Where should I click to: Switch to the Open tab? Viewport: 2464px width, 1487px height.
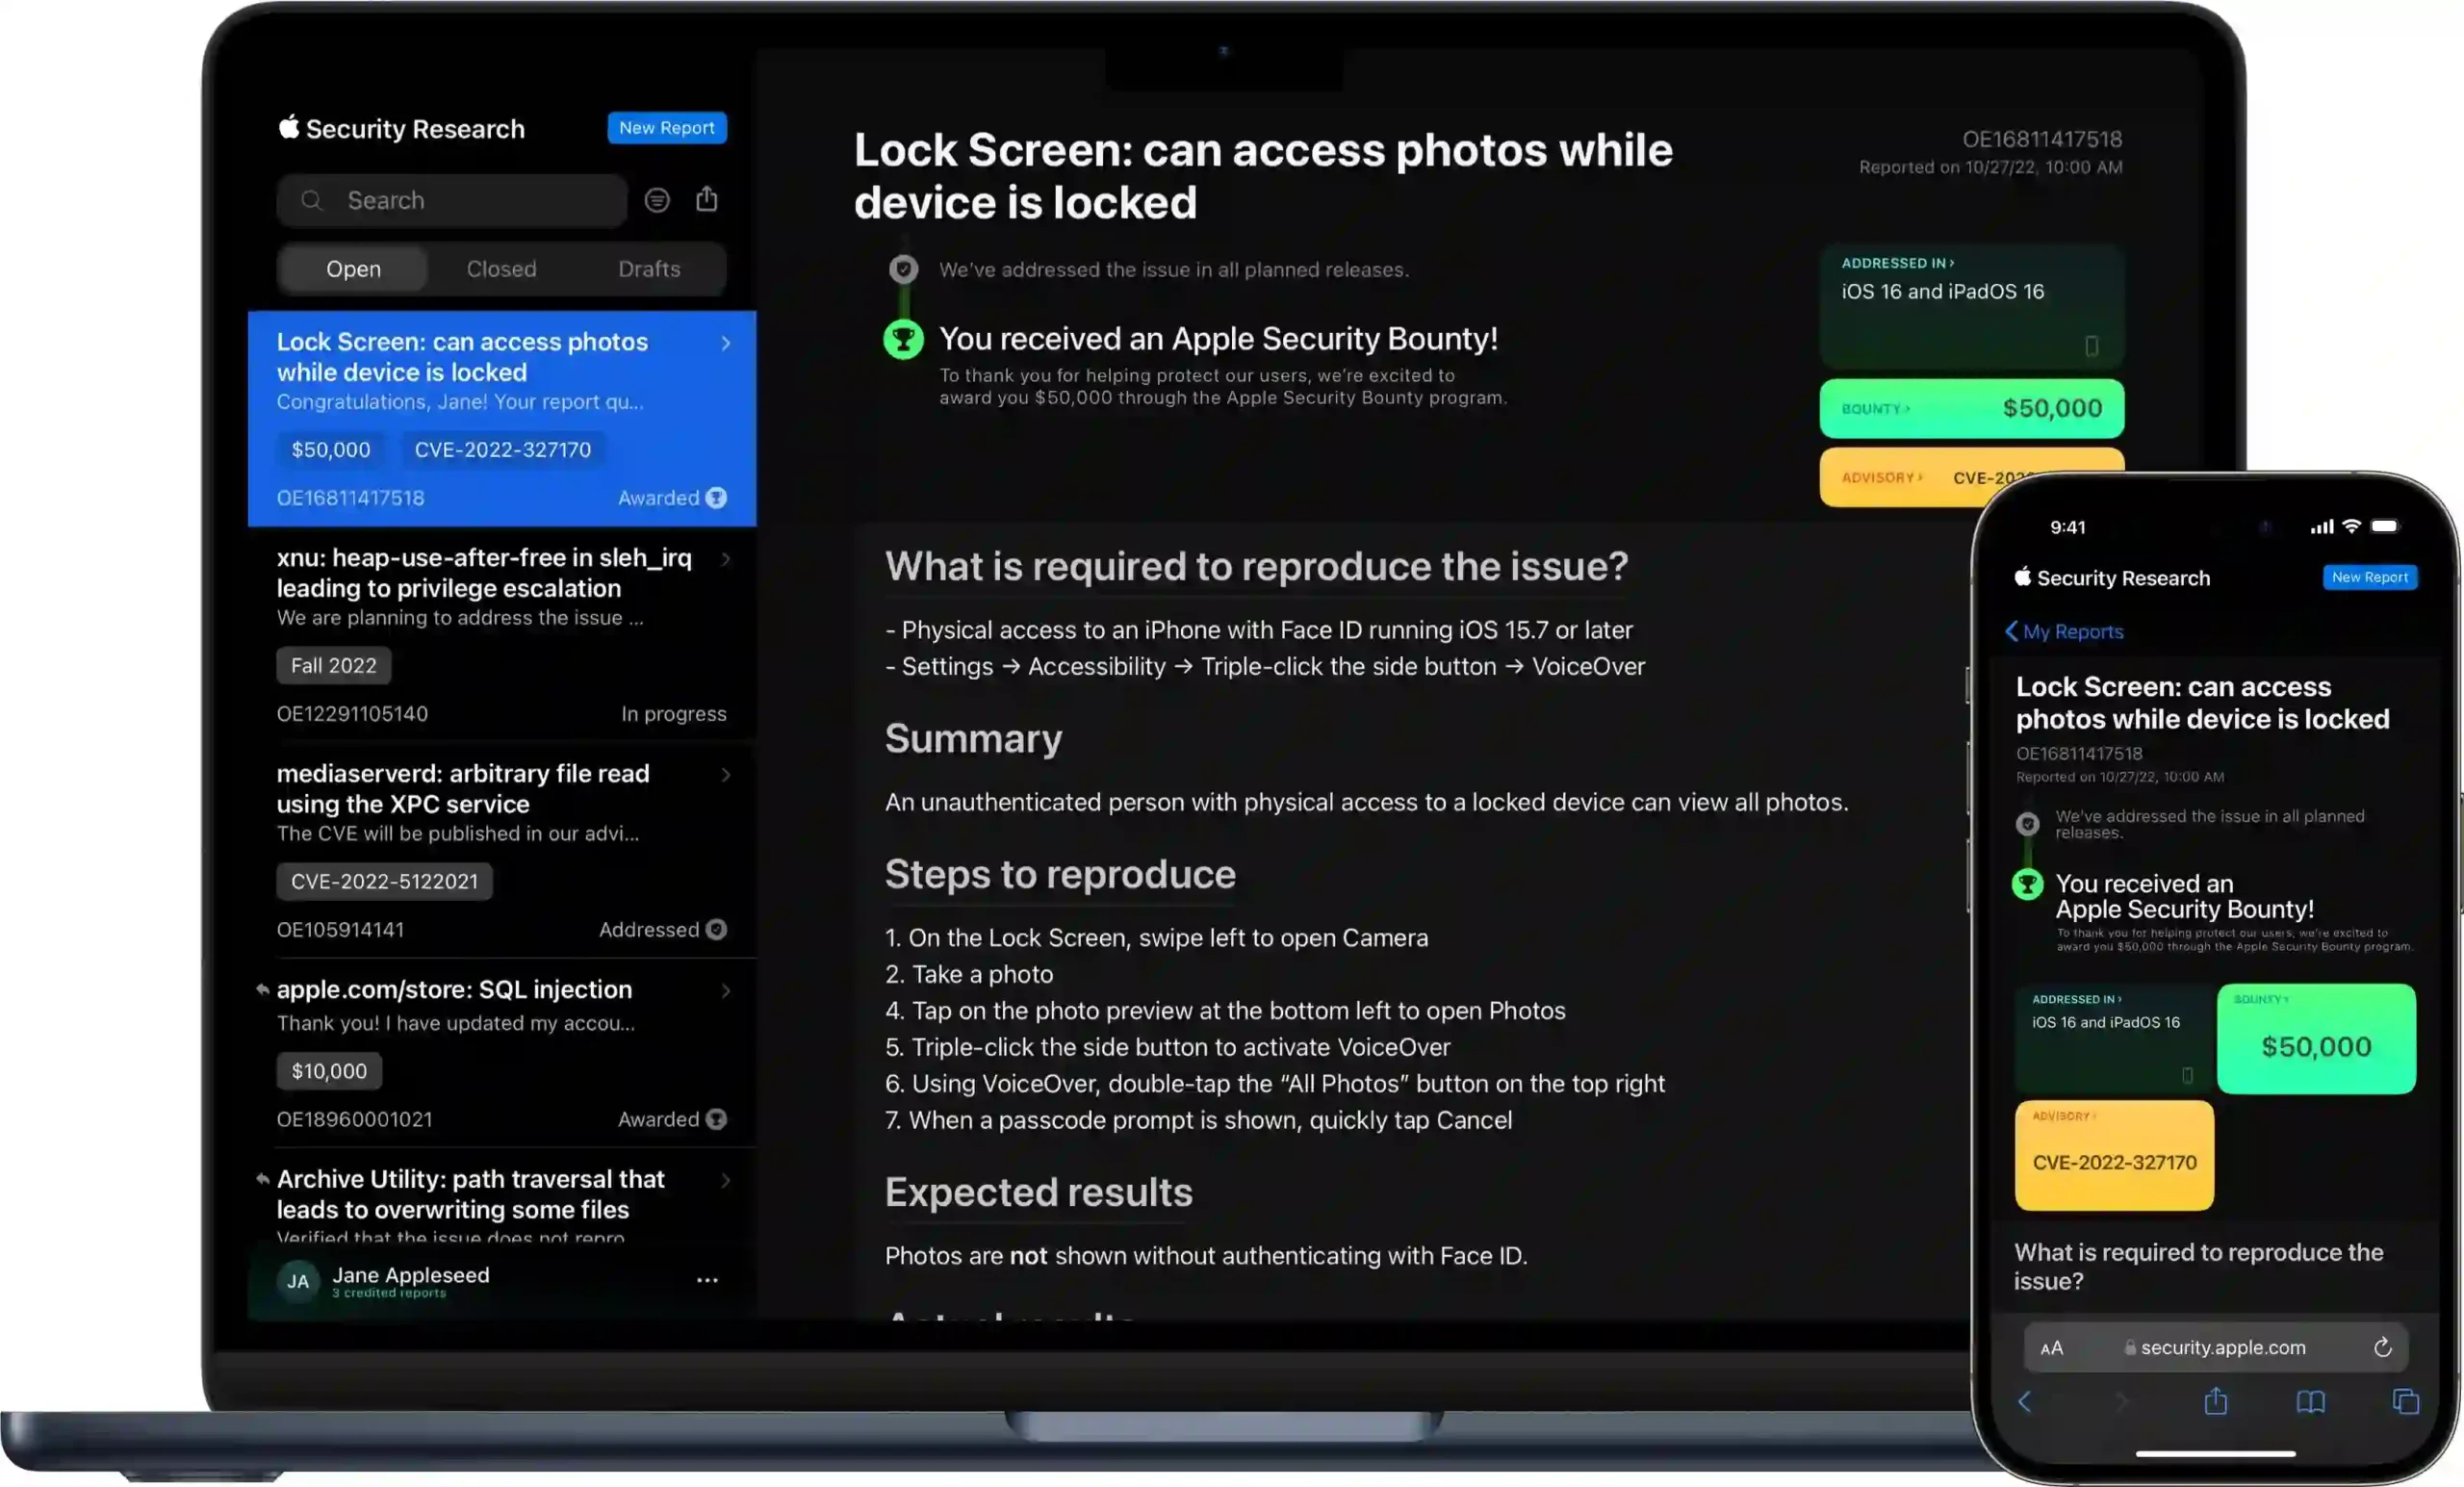pos(353,269)
